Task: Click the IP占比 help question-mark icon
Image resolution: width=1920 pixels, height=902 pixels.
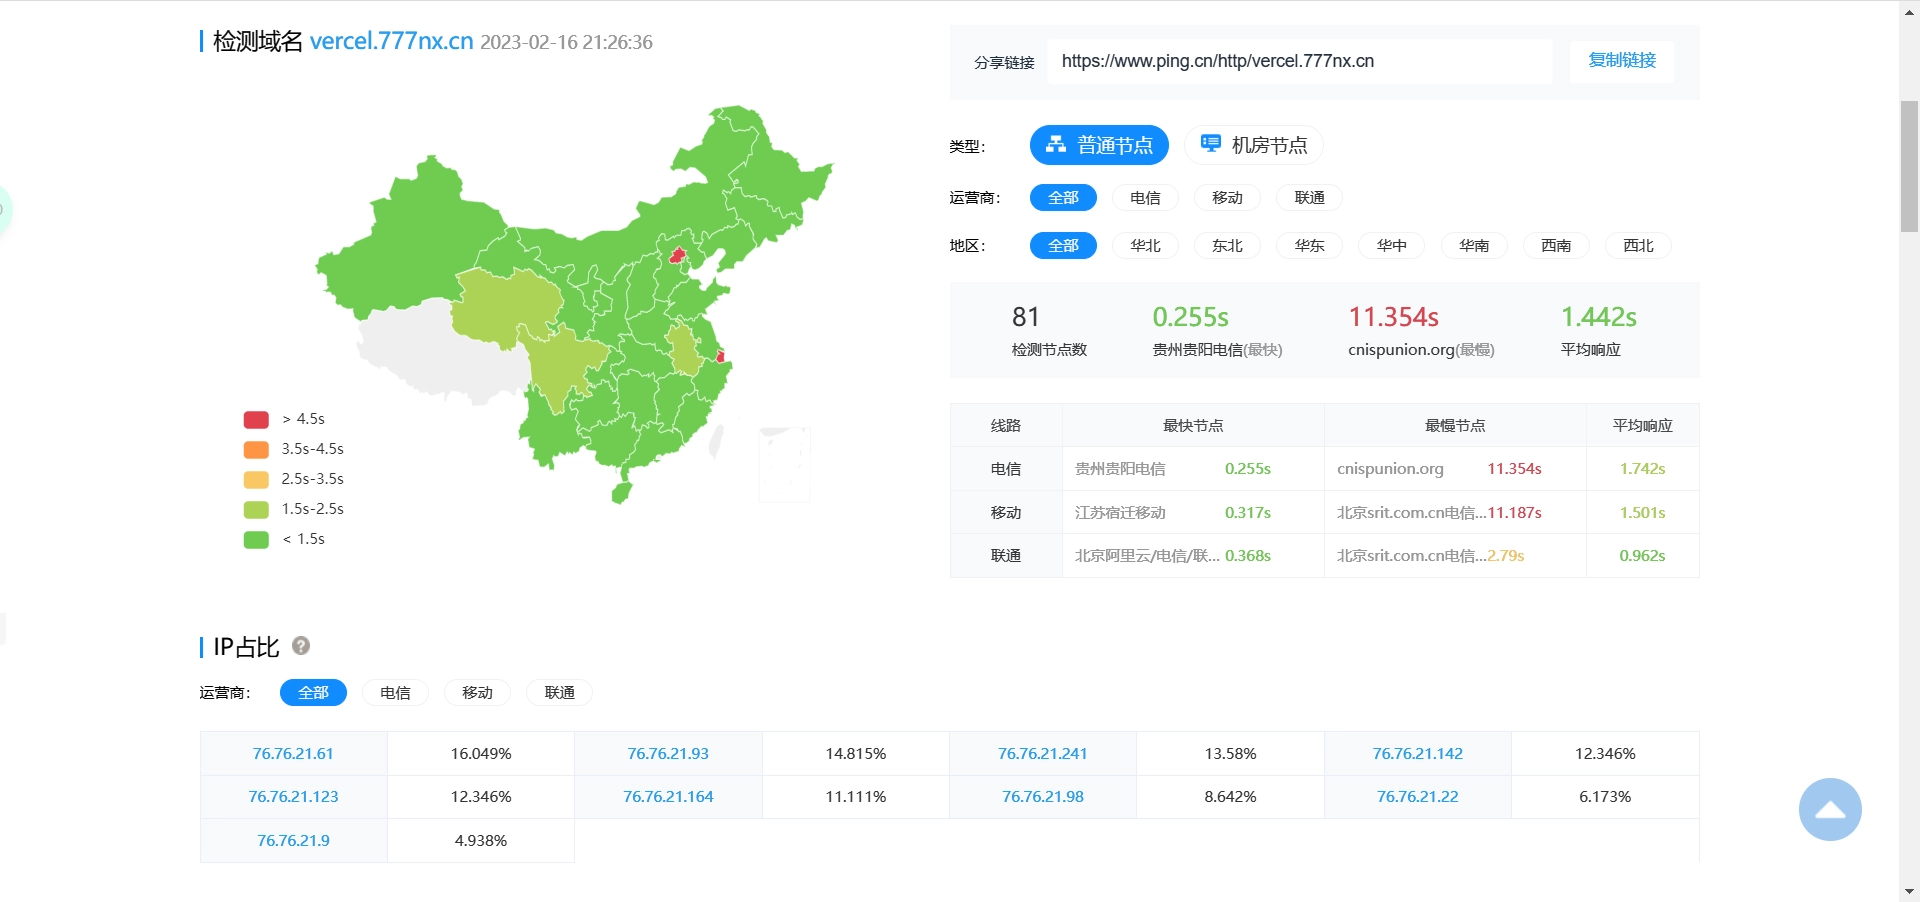Action: (x=301, y=646)
